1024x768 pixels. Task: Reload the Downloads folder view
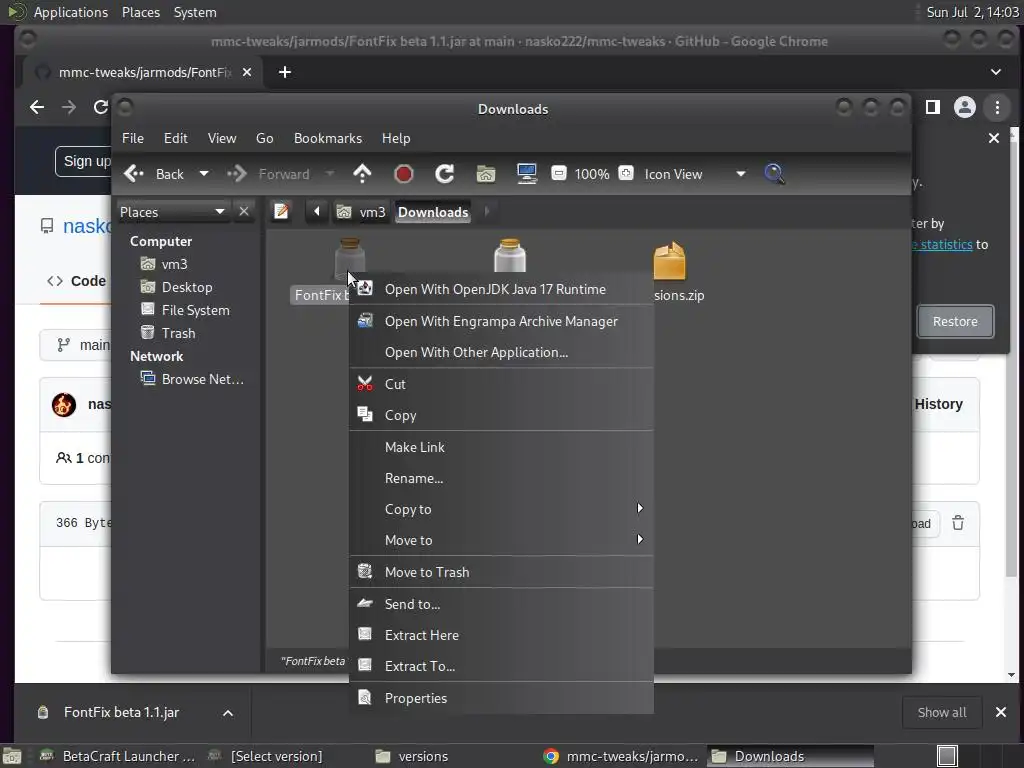point(445,174)
